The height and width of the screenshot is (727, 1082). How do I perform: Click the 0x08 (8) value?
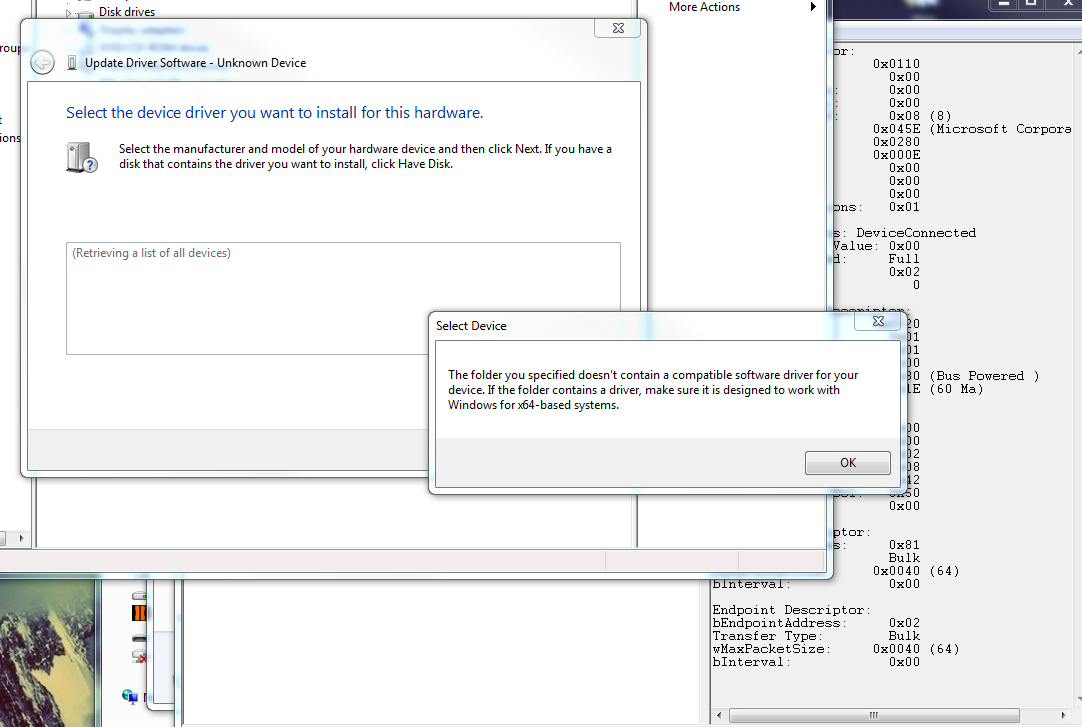[920, 116]
